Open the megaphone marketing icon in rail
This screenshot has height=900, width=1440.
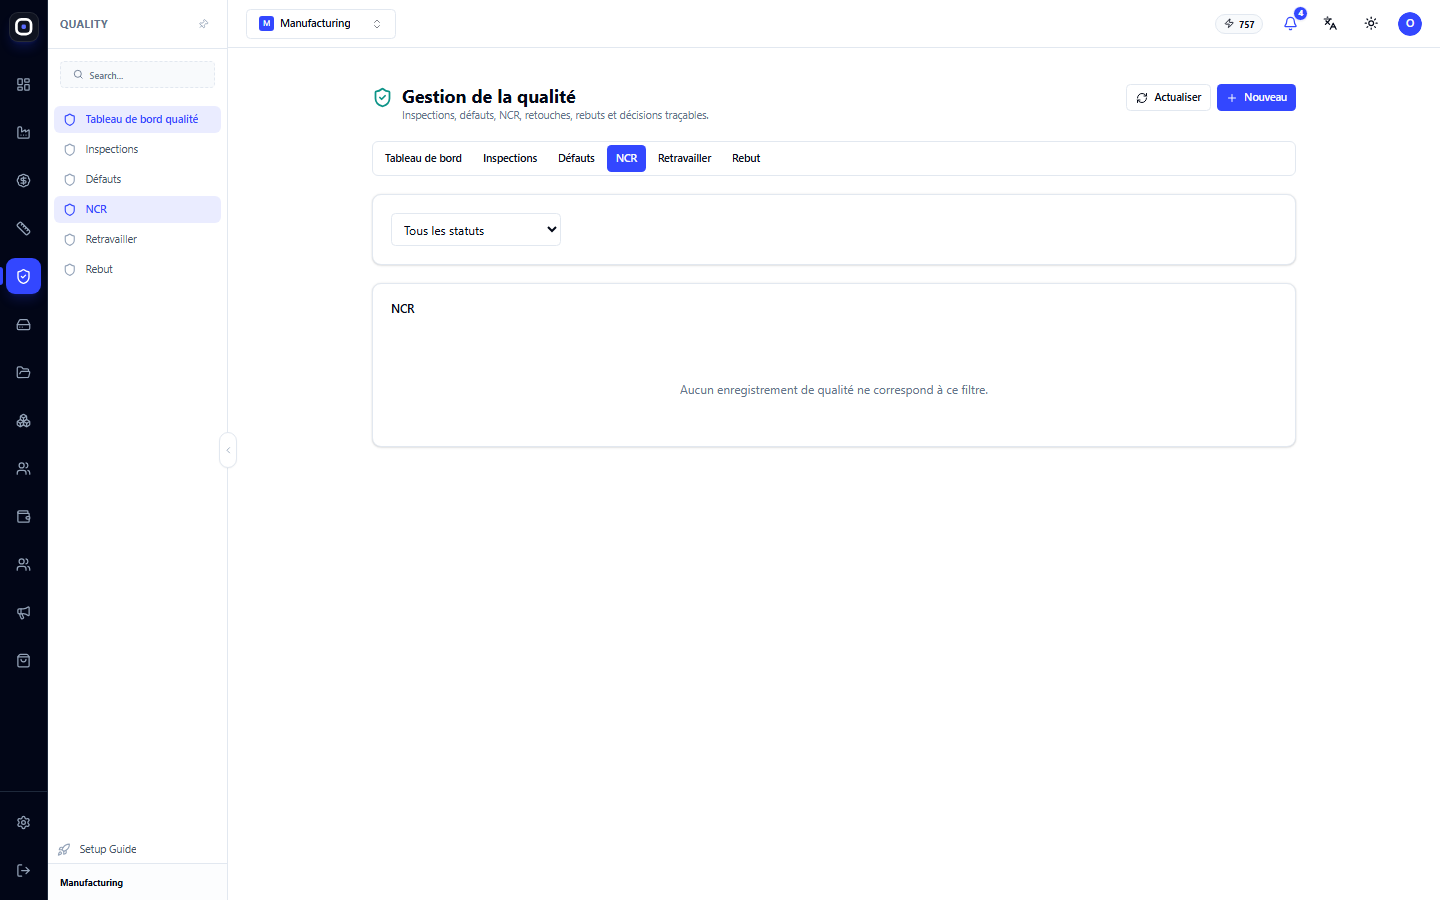click(x=24, y=613)
